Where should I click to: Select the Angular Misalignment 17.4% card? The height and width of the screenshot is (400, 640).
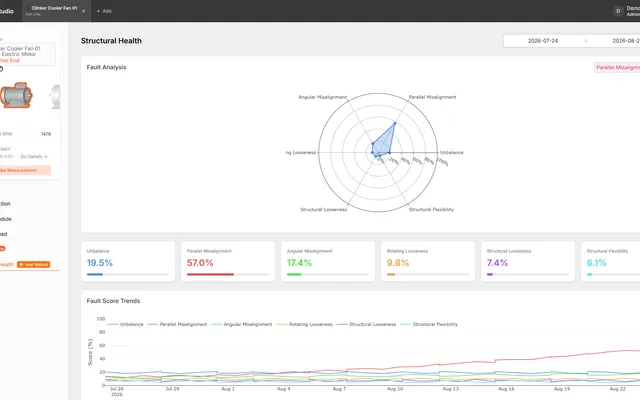pyautogui.click(x=328, y=261)
